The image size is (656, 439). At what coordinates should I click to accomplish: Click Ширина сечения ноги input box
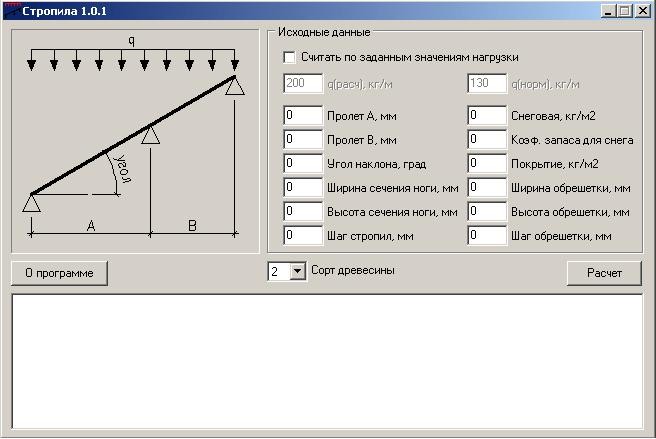[303, 187]
